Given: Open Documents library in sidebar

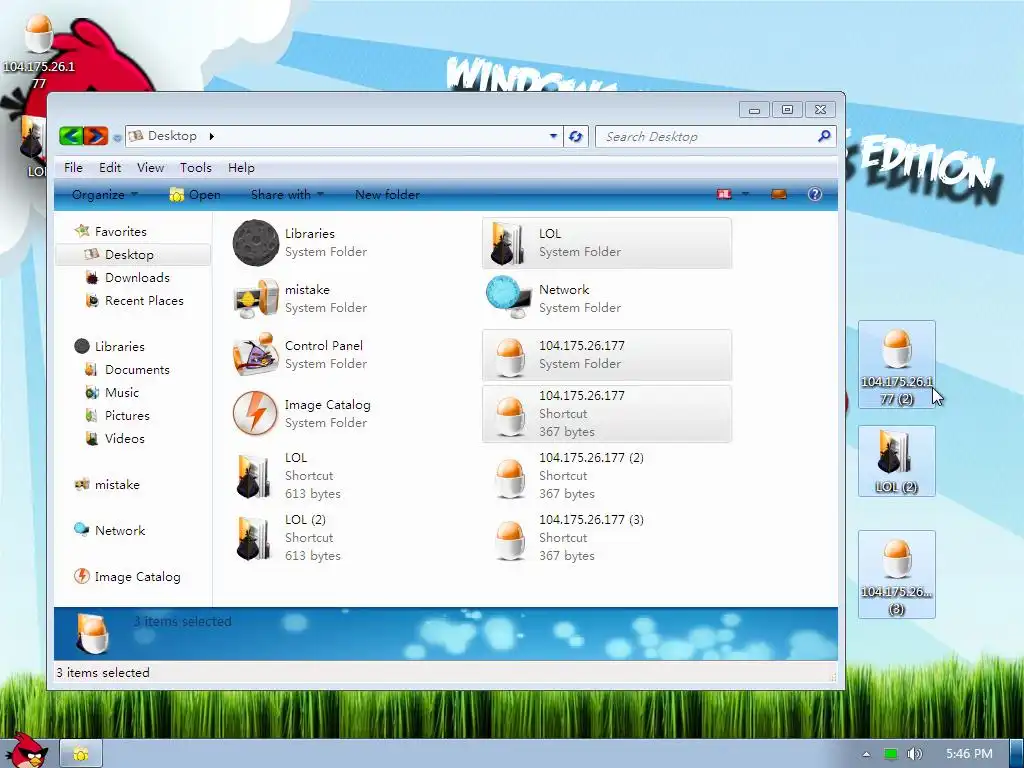Looking at the screenshot, I should tap(127, 370).
